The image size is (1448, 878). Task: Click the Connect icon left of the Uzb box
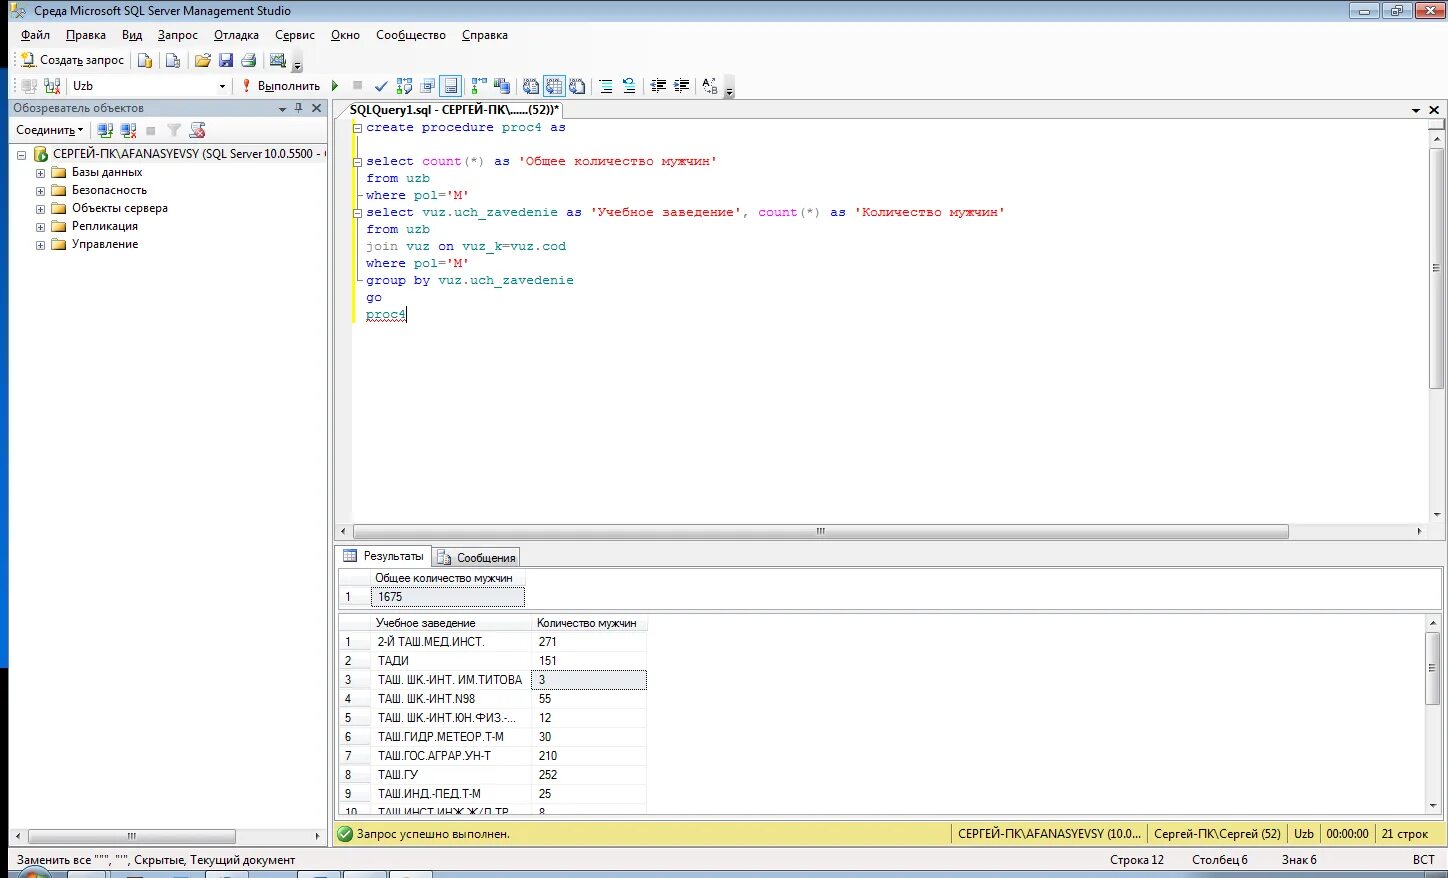pyautogui.click(x=29, y=86)
